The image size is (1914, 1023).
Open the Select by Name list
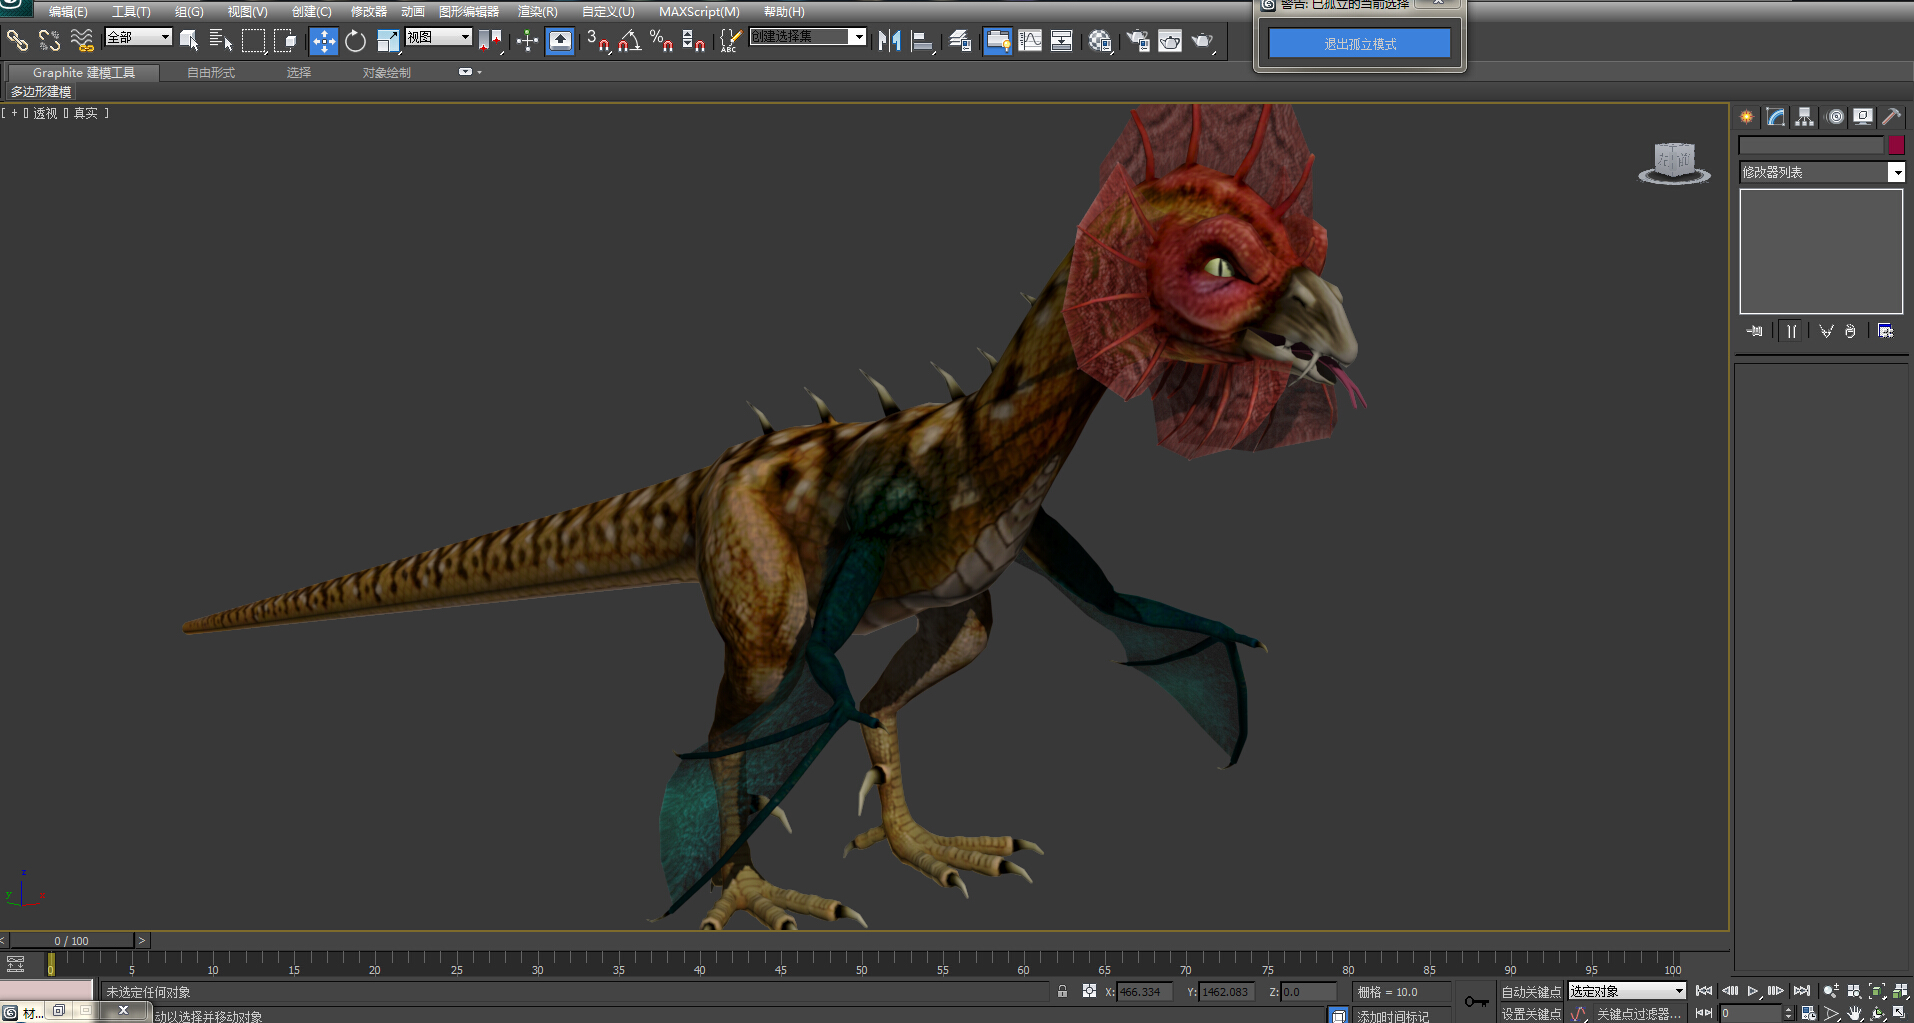221,40
